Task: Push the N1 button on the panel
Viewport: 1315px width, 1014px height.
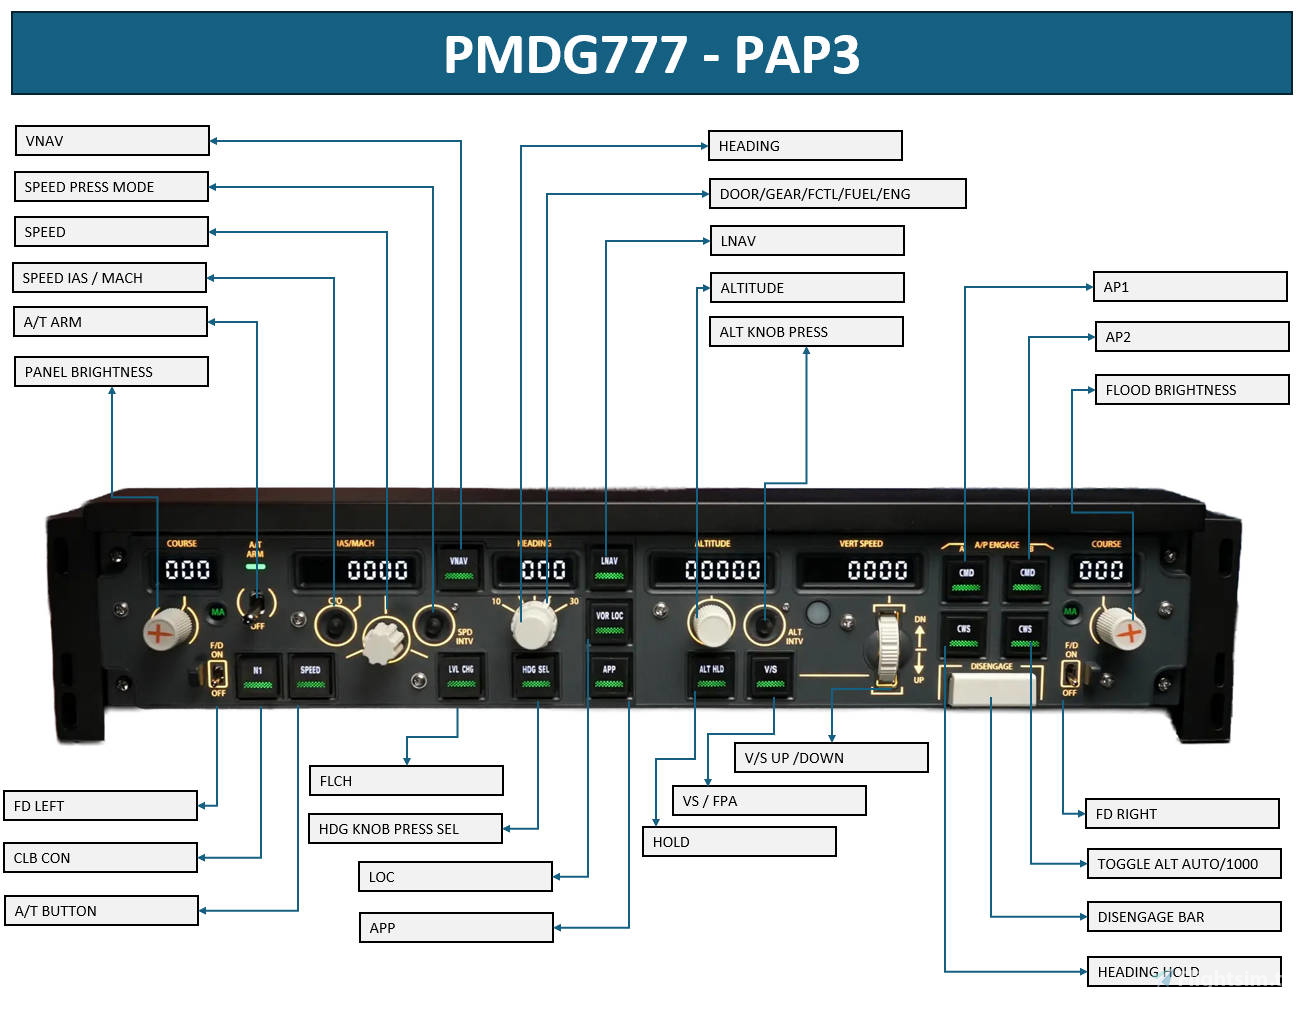Action: click(x=257, y=677)
